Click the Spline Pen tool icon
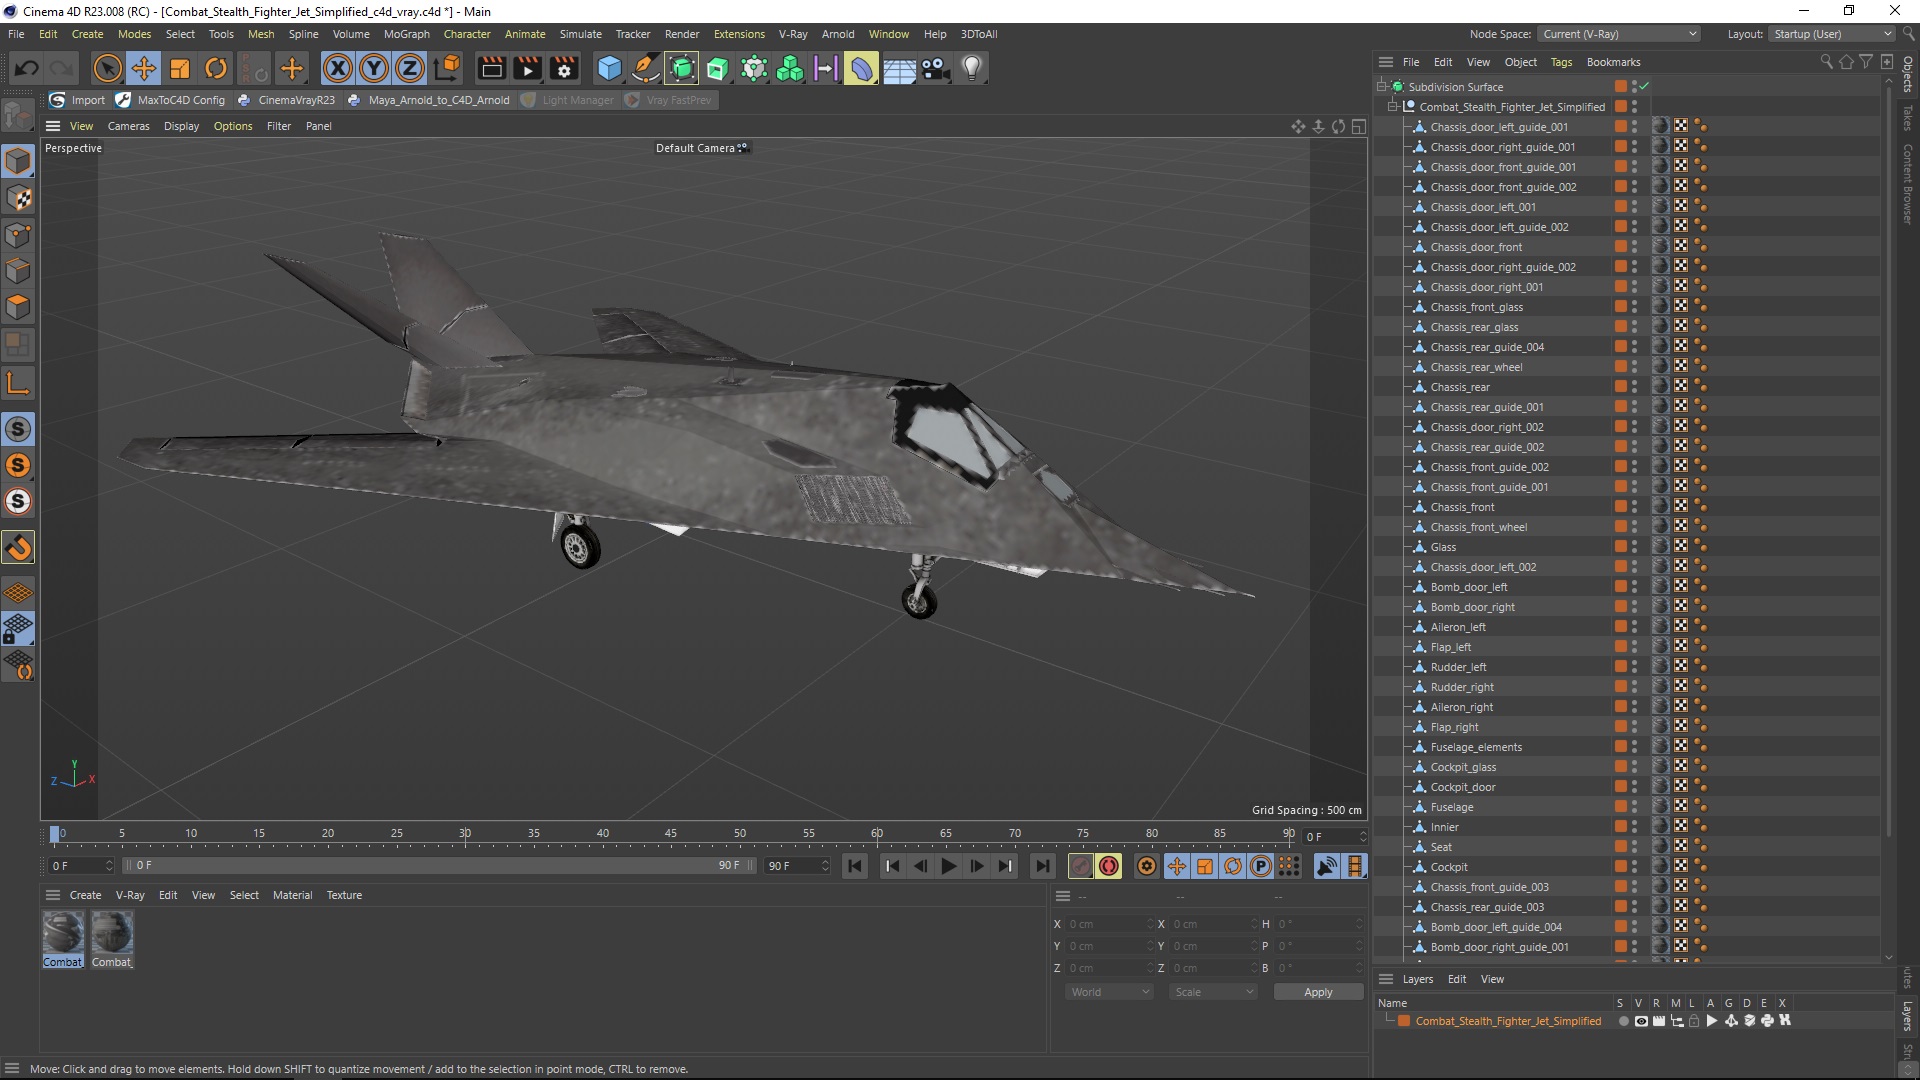The image size is (1920, 1080). (646, 68)
